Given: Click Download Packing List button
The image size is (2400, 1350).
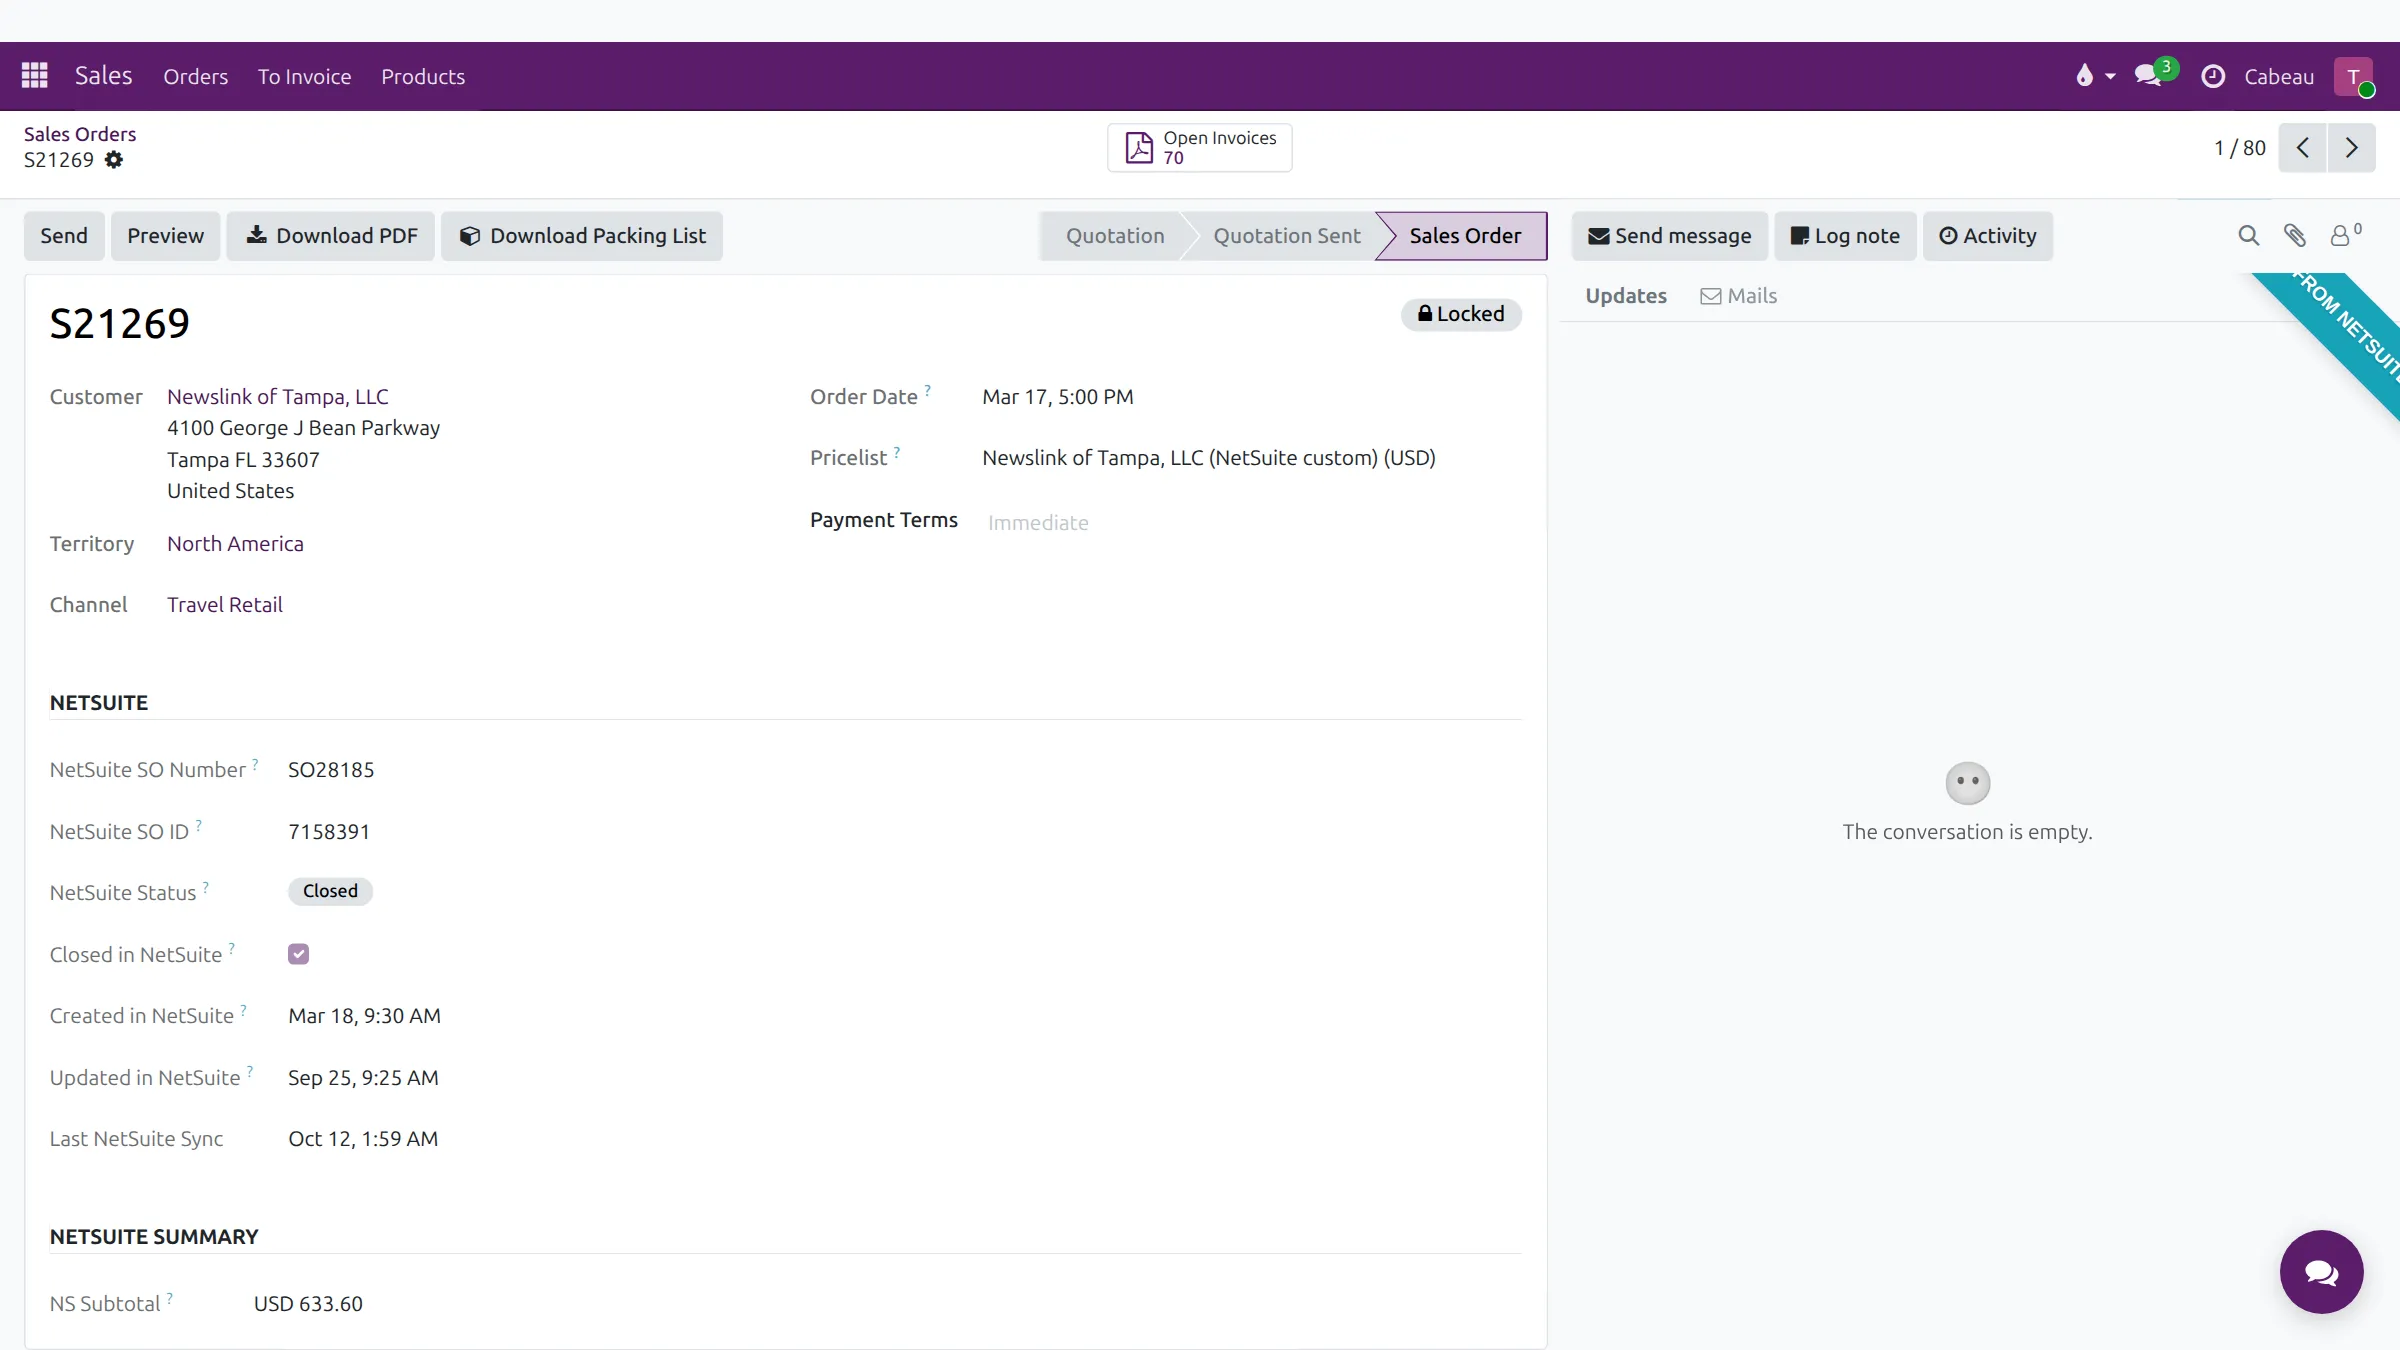Looking at the screenshot, I should click(582, 236).
